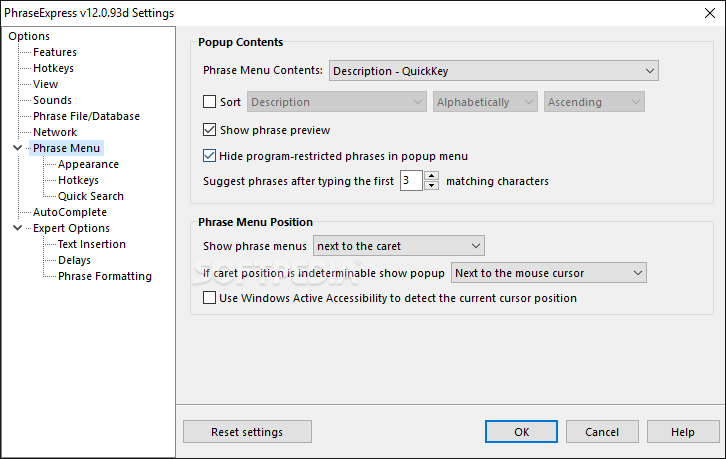Screen dimensions: 726x459
Task: Open Phrase File/Database settings
Action: pos(86,116)
